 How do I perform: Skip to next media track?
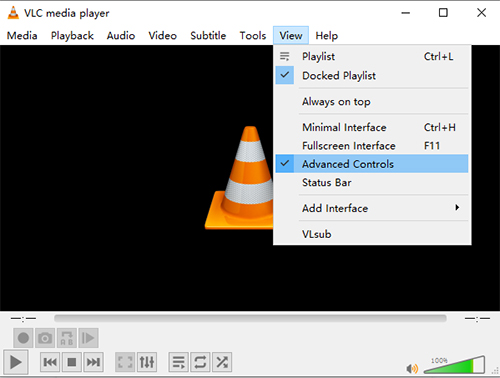pyautogui.click(x=93, y=362)
